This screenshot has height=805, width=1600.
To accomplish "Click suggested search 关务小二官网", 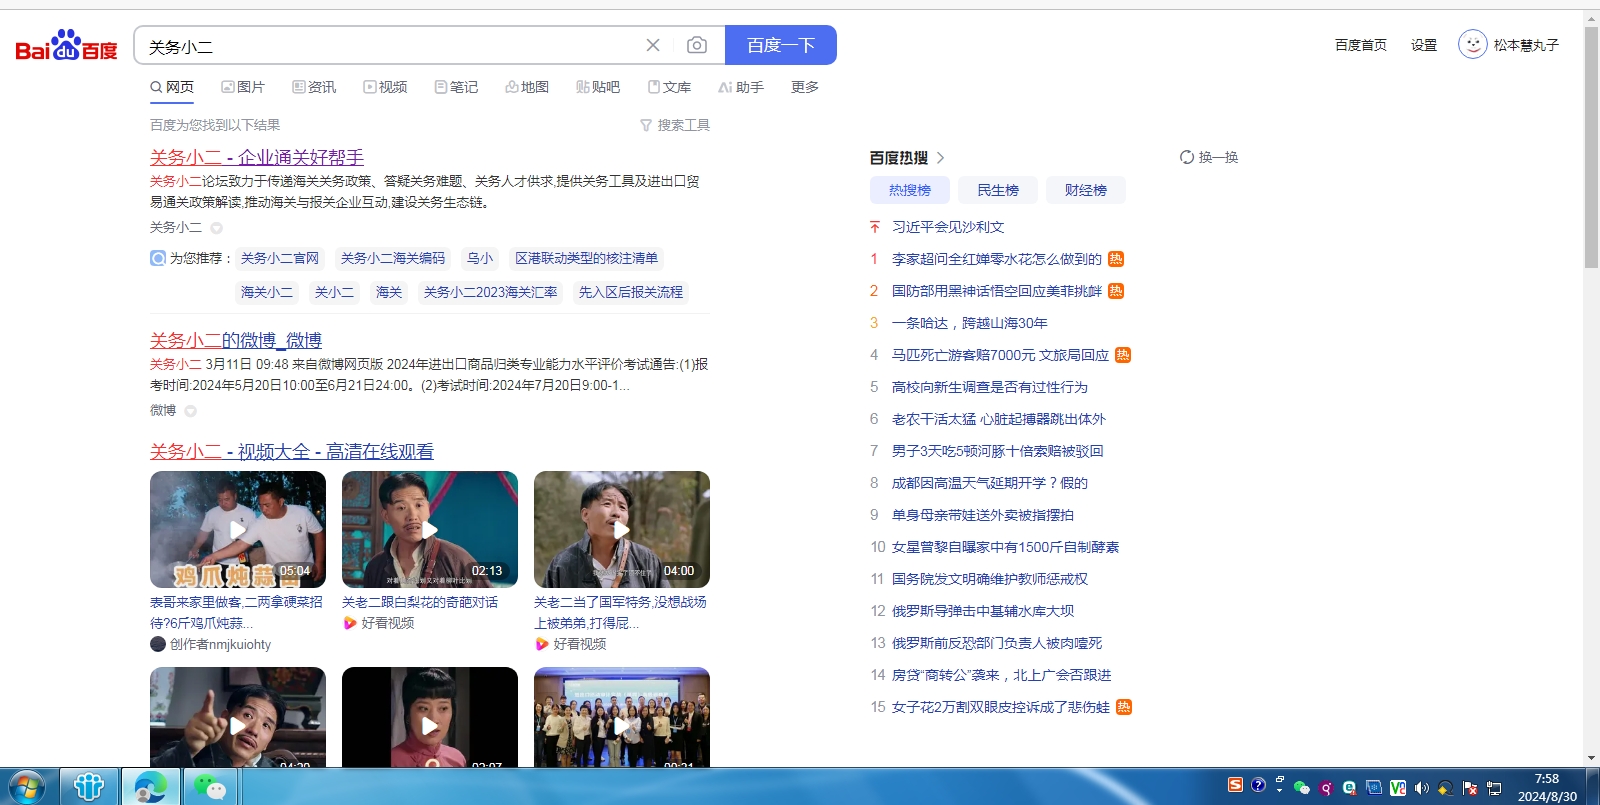I will (280, 258).
